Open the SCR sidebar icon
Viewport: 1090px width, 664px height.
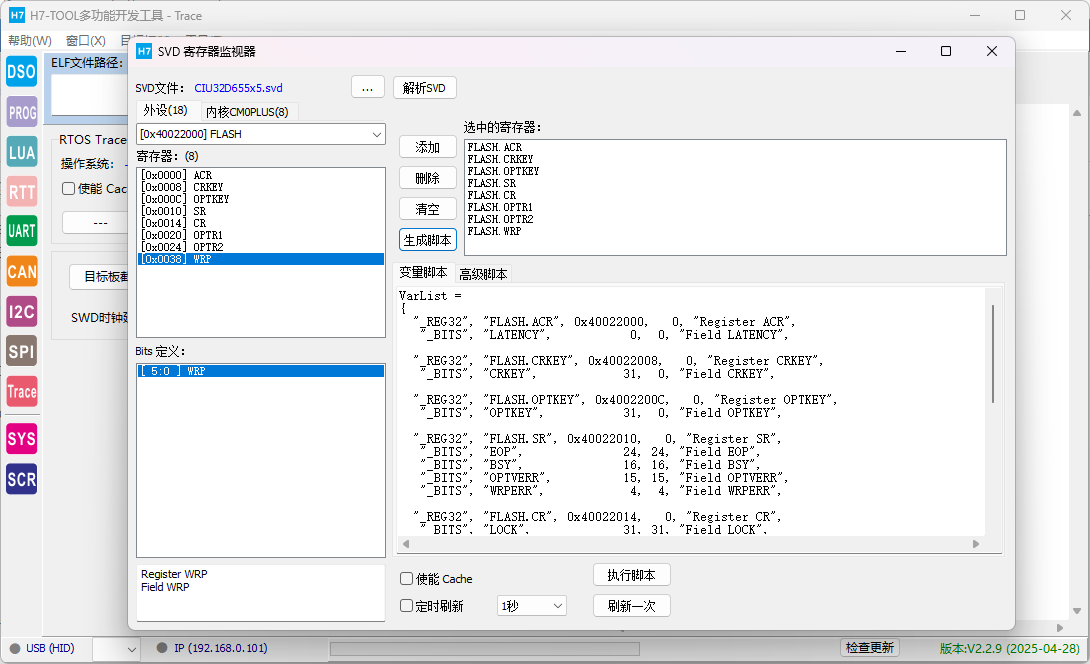[x=22, y=479]
